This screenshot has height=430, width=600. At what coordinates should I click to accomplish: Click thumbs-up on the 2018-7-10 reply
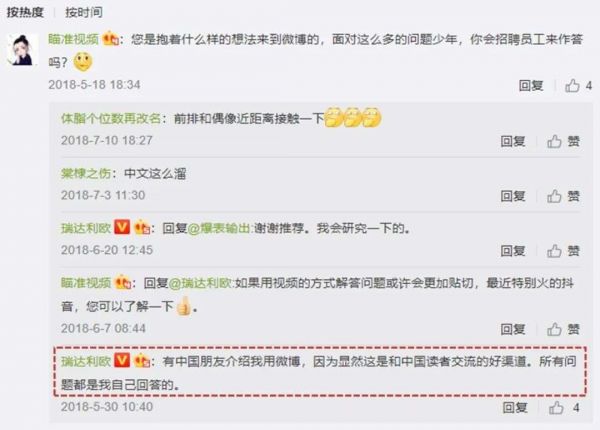[563, 141]
